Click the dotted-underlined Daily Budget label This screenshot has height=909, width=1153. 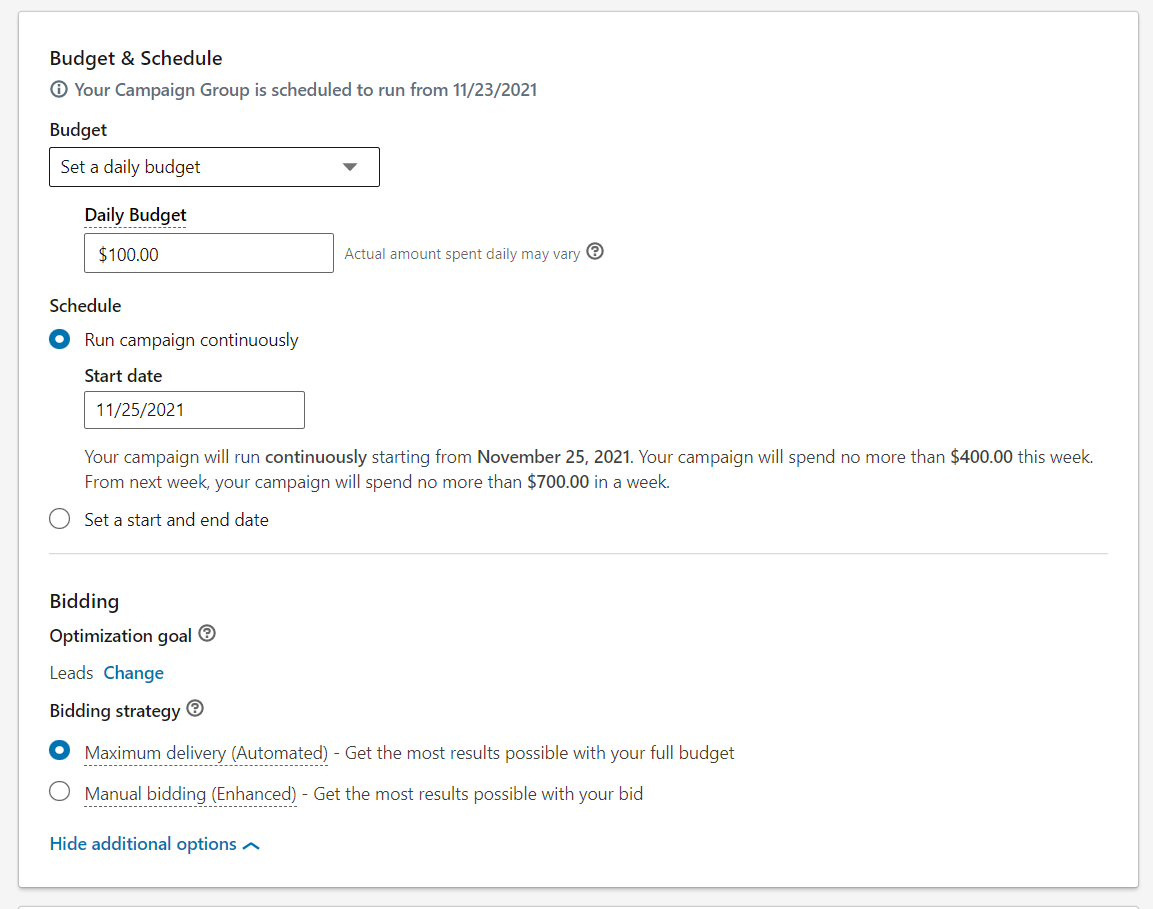pyautogui.click(x=135, y=215)
